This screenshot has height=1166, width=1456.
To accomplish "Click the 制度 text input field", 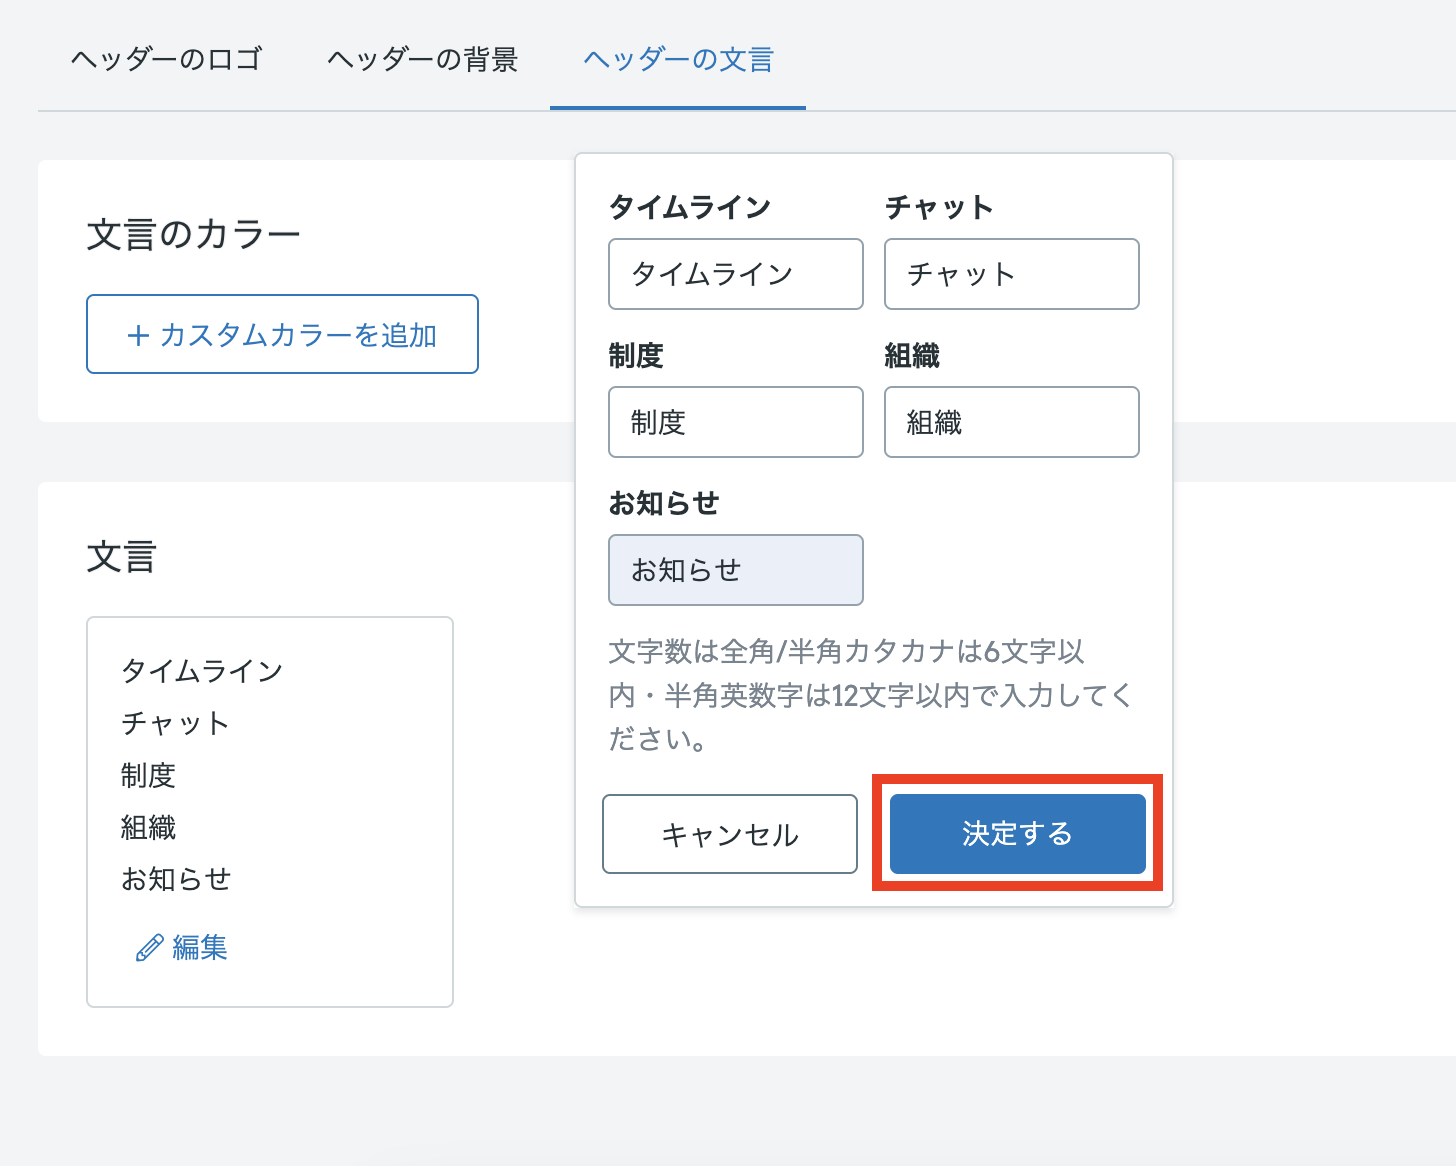I will click(x=736, y=422).
